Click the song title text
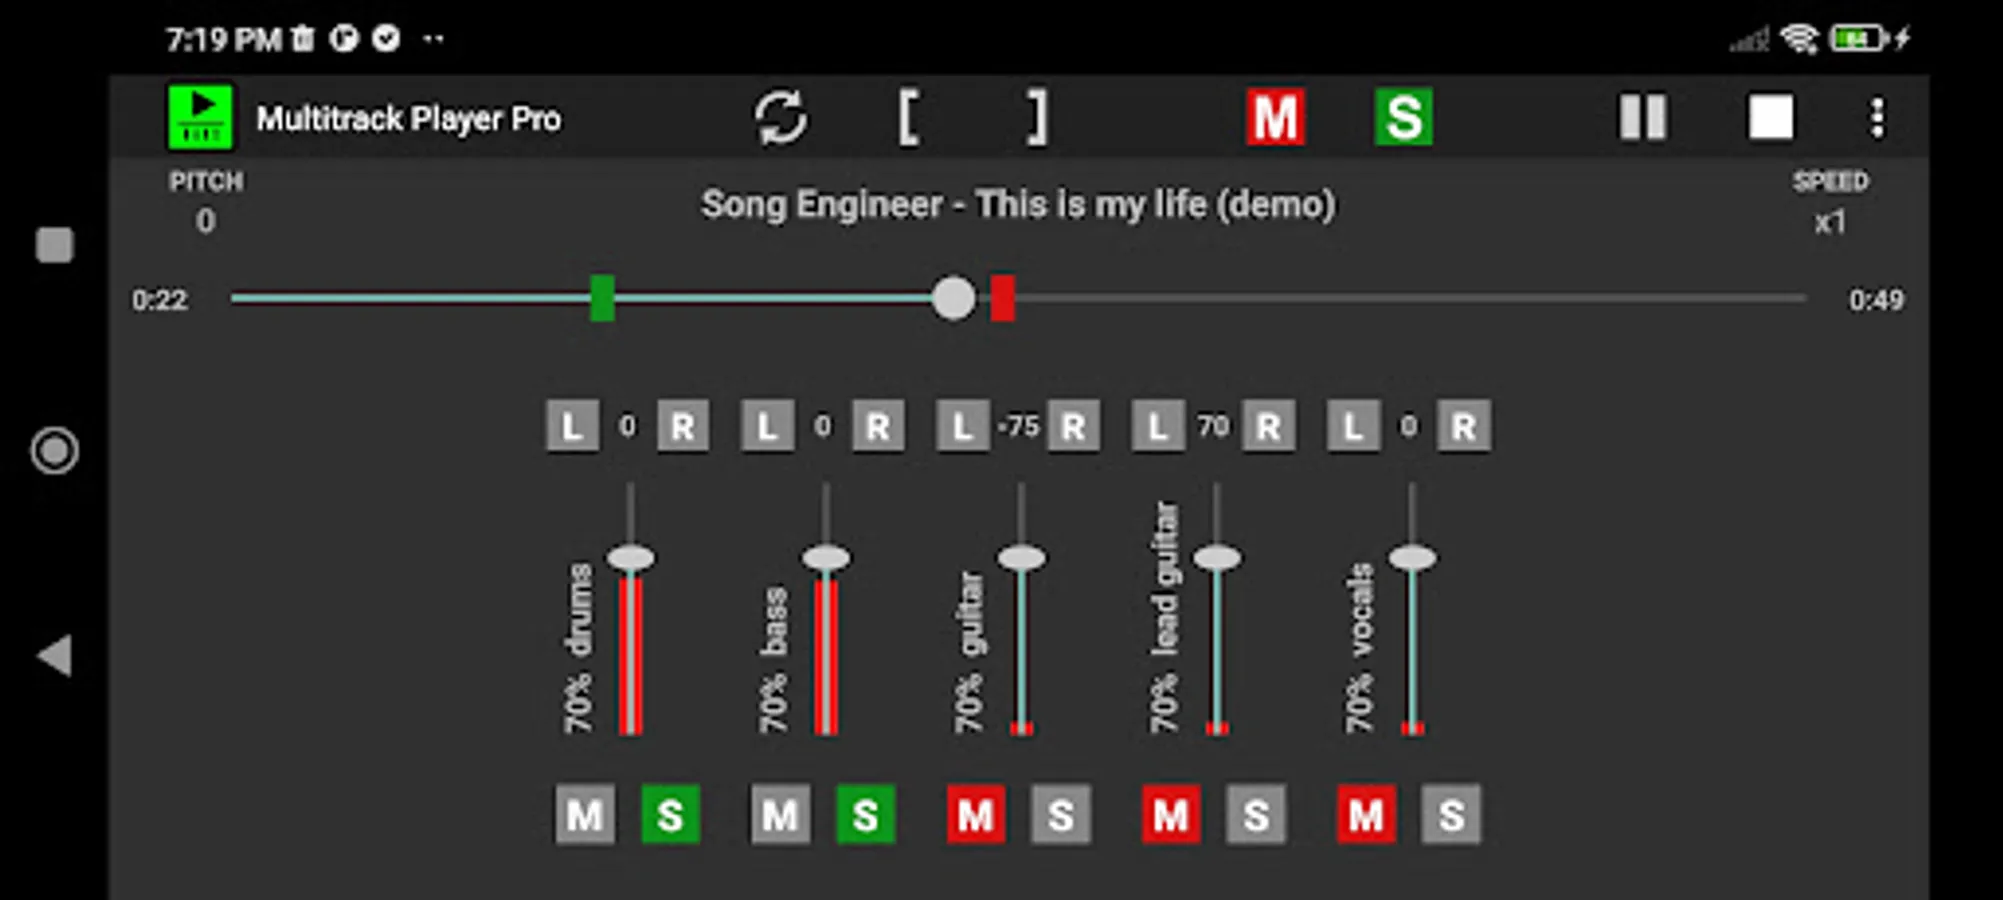 pyautogui.click(x=1018, y=204)
